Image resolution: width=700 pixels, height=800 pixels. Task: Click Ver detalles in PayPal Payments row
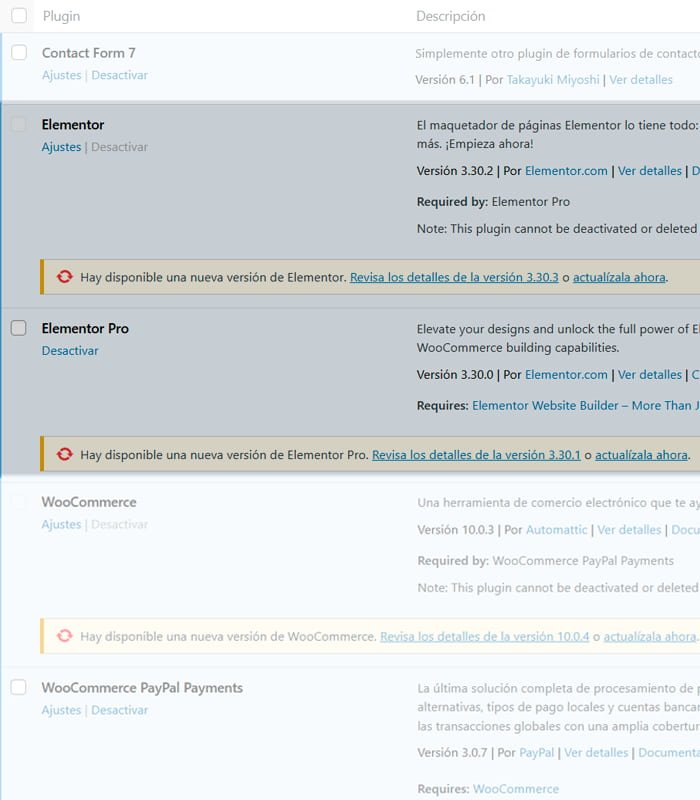coord(596,753)
